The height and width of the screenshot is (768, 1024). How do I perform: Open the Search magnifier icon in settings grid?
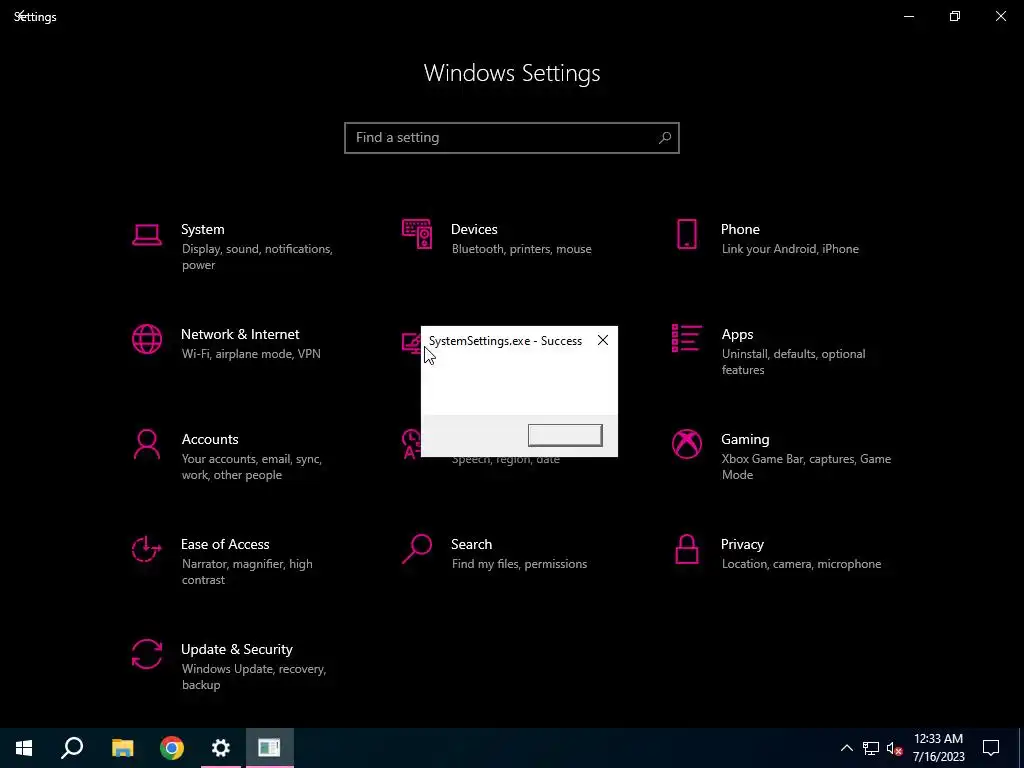click(x=417, y=549)
